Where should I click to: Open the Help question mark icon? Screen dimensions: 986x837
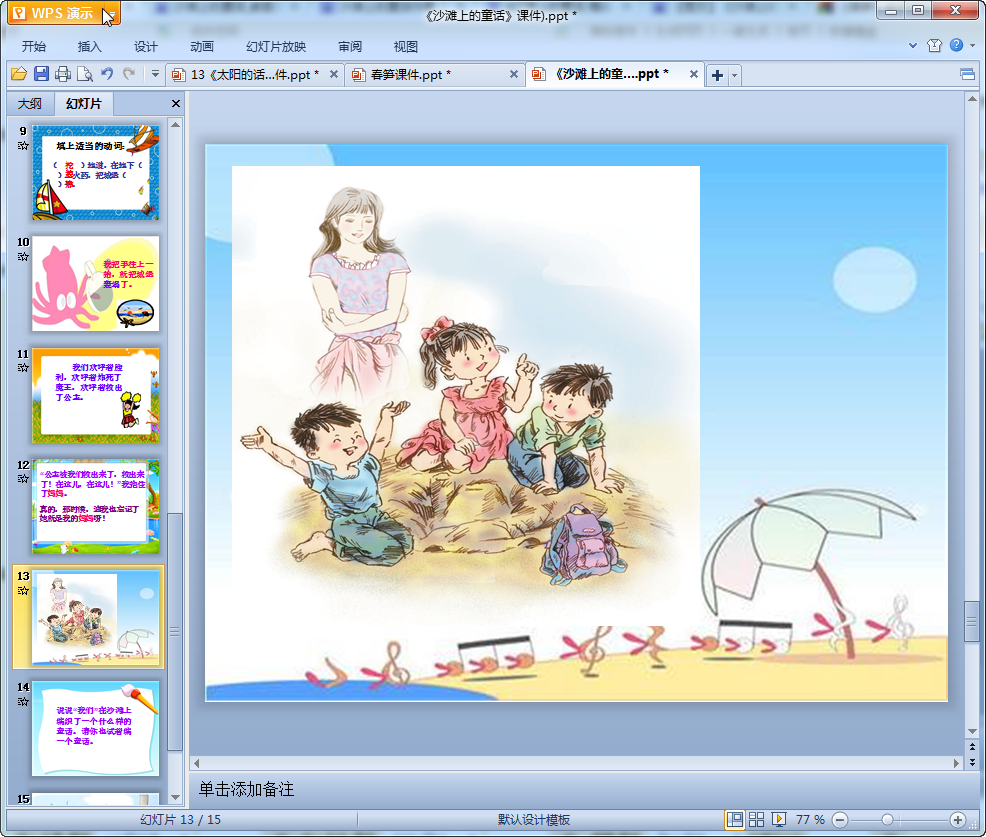956,45
